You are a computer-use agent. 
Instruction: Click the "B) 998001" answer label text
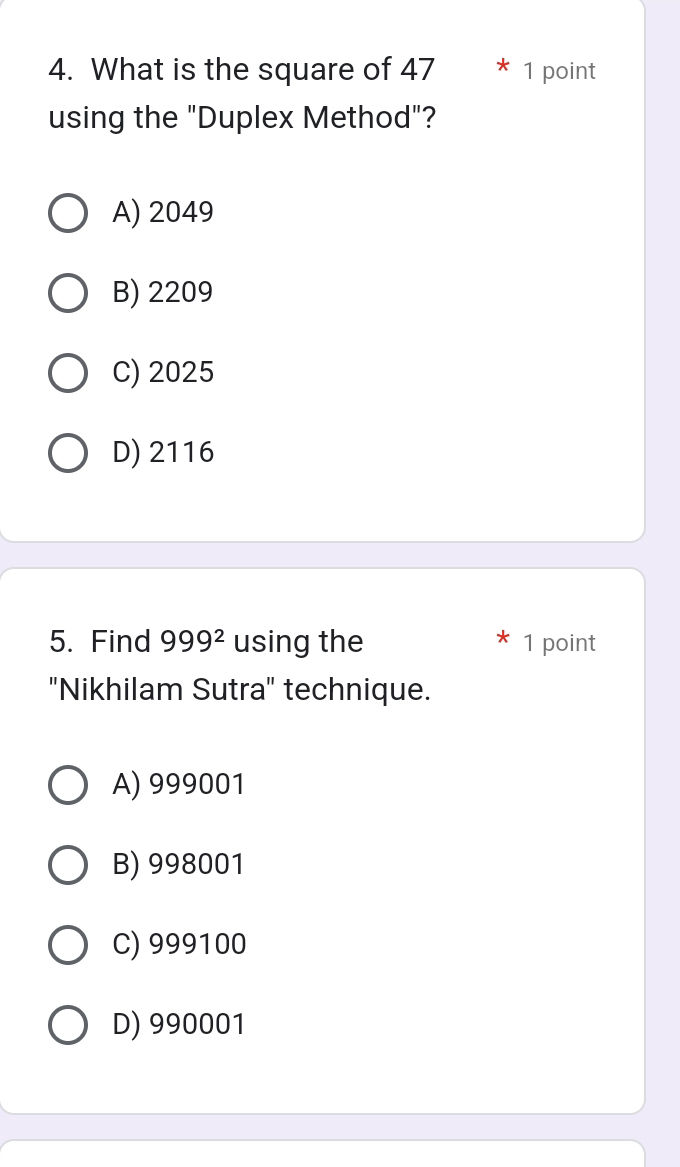pyautogui.click(x=180, y=865)
